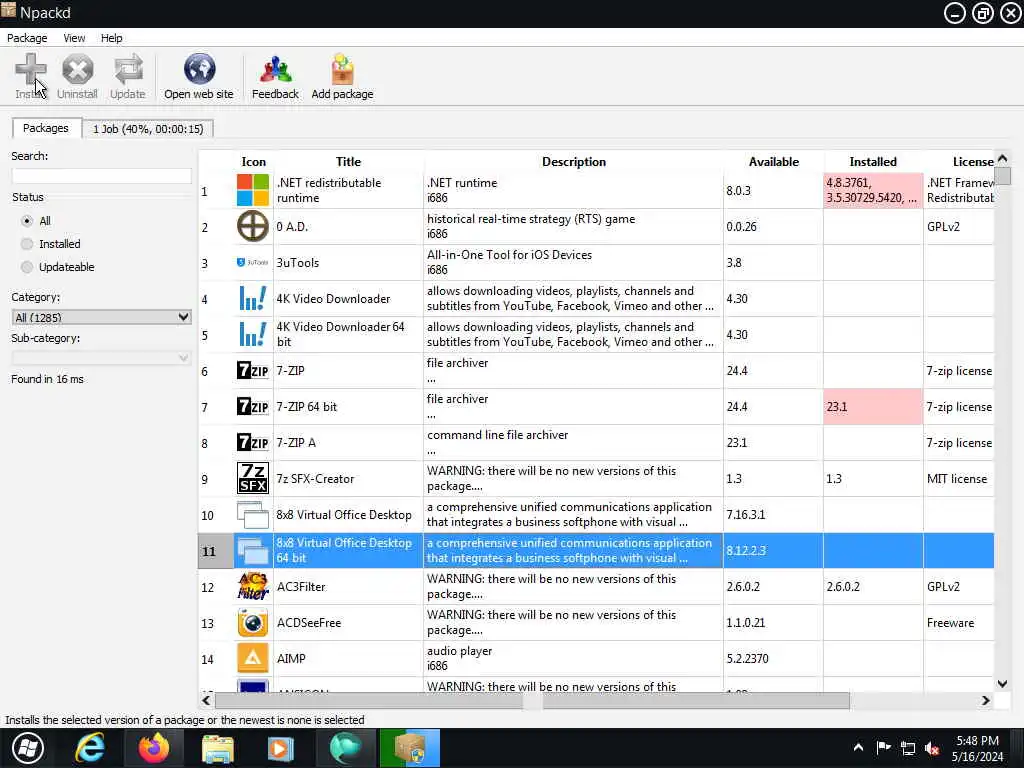Select the 4K Video Downloader 64 bit icon
This screenshot has width=1024, height=768.
(253, 334)
